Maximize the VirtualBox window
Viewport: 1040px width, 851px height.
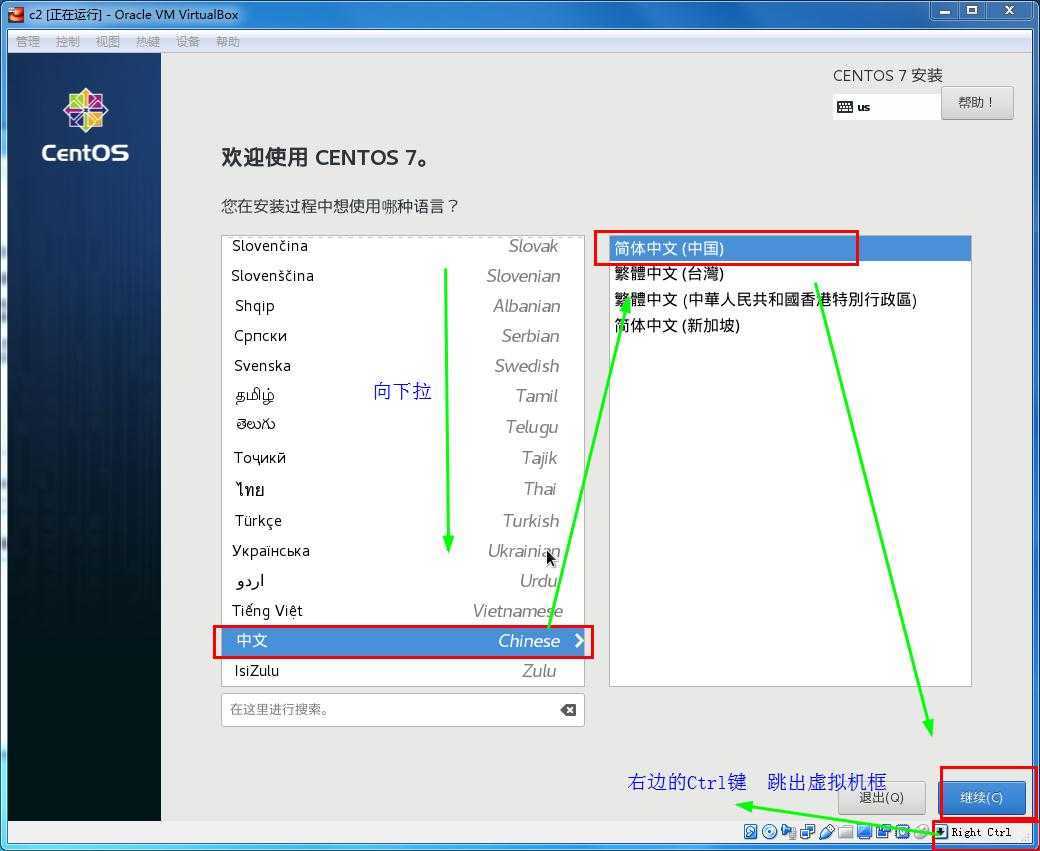tap(972, 11)
